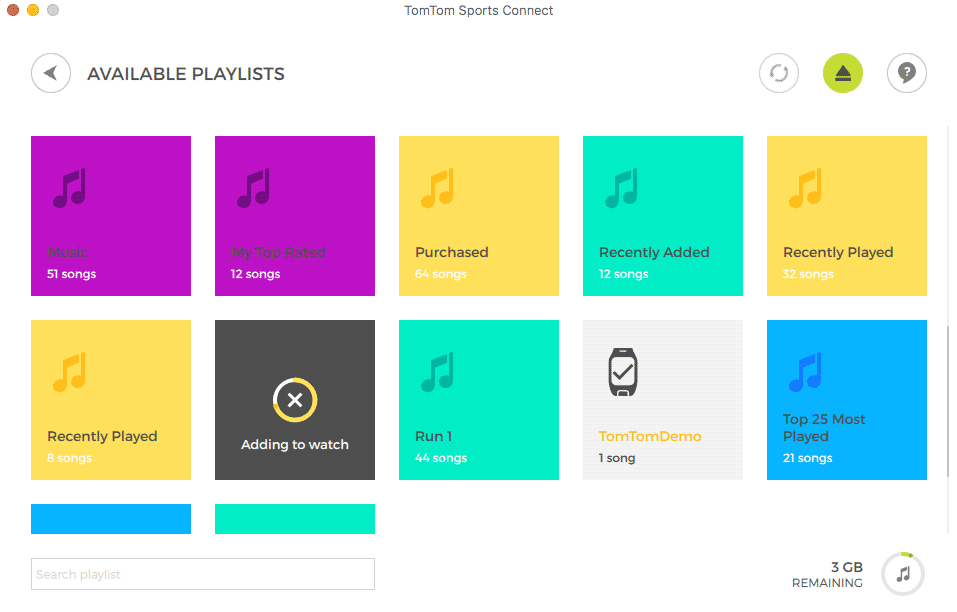Pick the Recently Played 8 songs playlist name
The image size is (957, 612).
pos(103,436)
